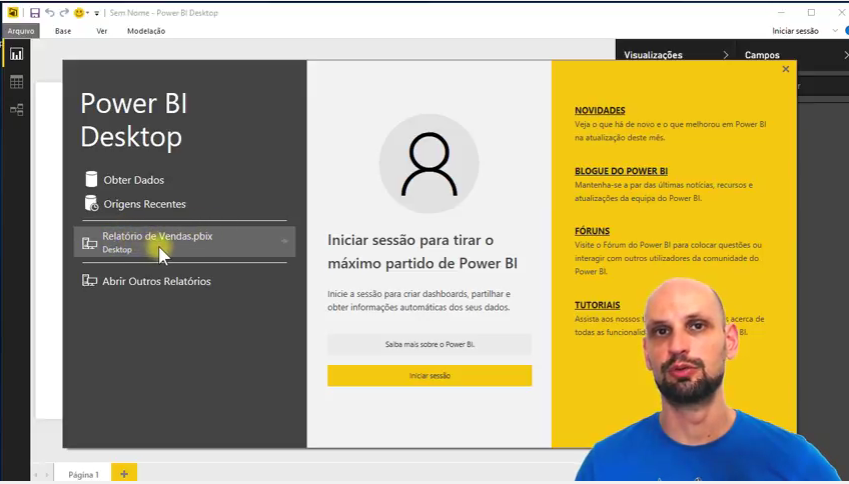Open Origens Recentes
The height and width of the screenshot is (484, 849).
pos(145,204)
